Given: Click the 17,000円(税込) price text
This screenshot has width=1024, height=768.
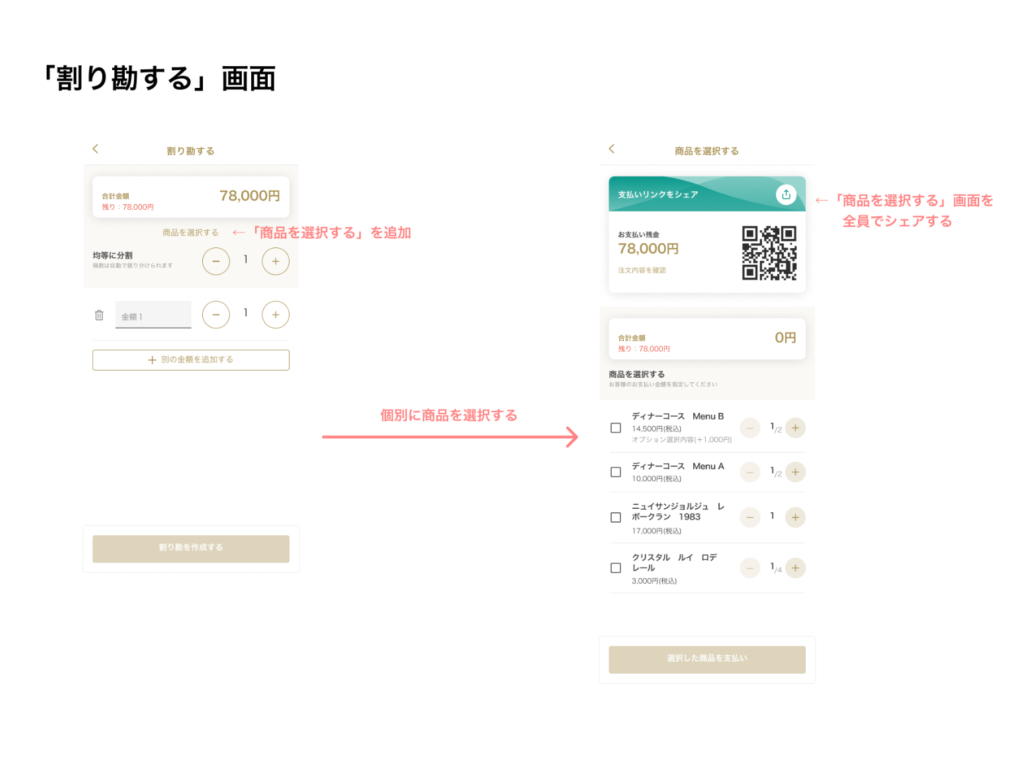Looking at the screenshot, I should pyautogui.click(x=656, y=531).
